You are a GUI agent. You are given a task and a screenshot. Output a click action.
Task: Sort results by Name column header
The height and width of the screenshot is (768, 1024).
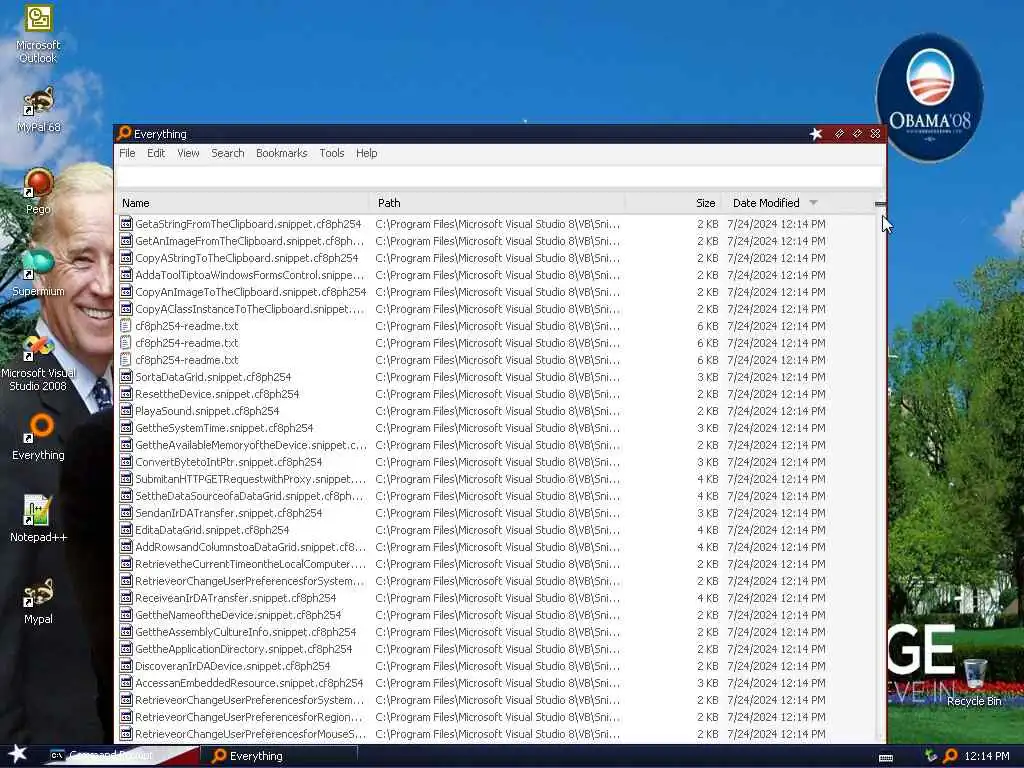242,203
